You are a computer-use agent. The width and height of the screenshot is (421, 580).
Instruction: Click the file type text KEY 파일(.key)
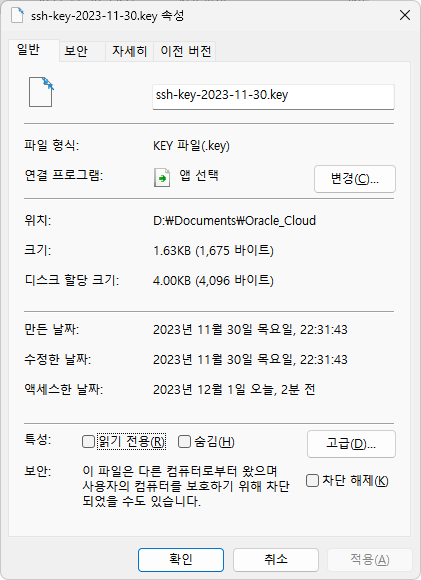[x=192, y=146]
